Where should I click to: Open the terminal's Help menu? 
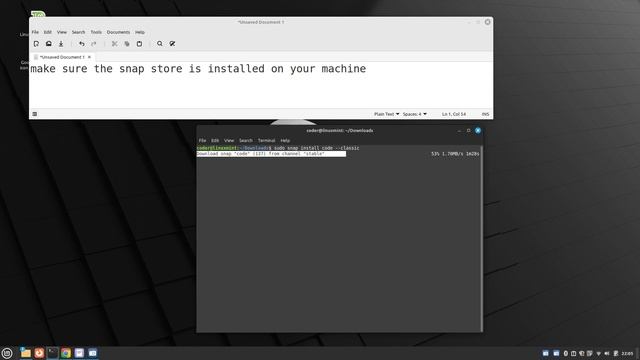point(285,140)
